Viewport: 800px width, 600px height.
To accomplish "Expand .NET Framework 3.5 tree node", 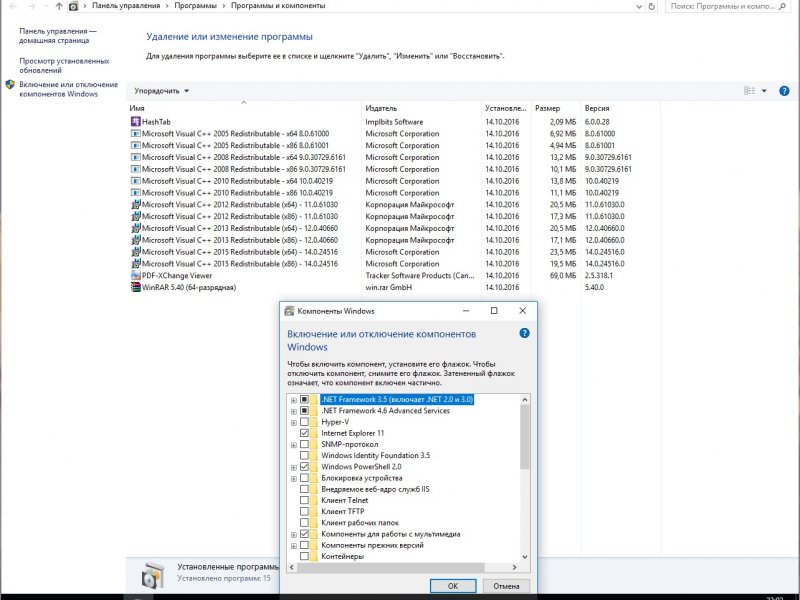I will (x=293, y=399).
